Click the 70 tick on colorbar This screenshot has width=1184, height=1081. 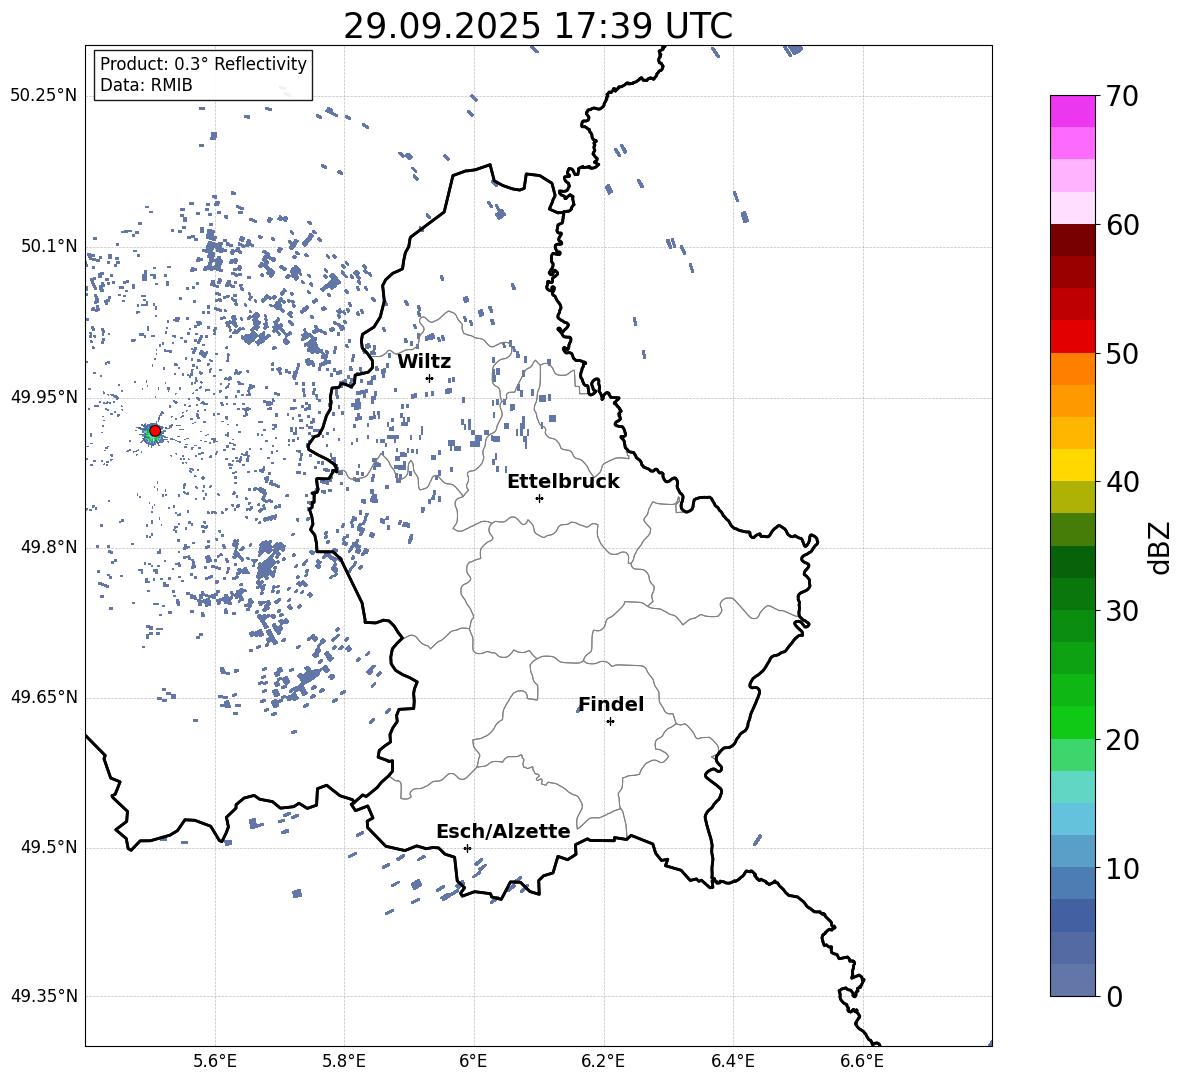[1122, 96]
